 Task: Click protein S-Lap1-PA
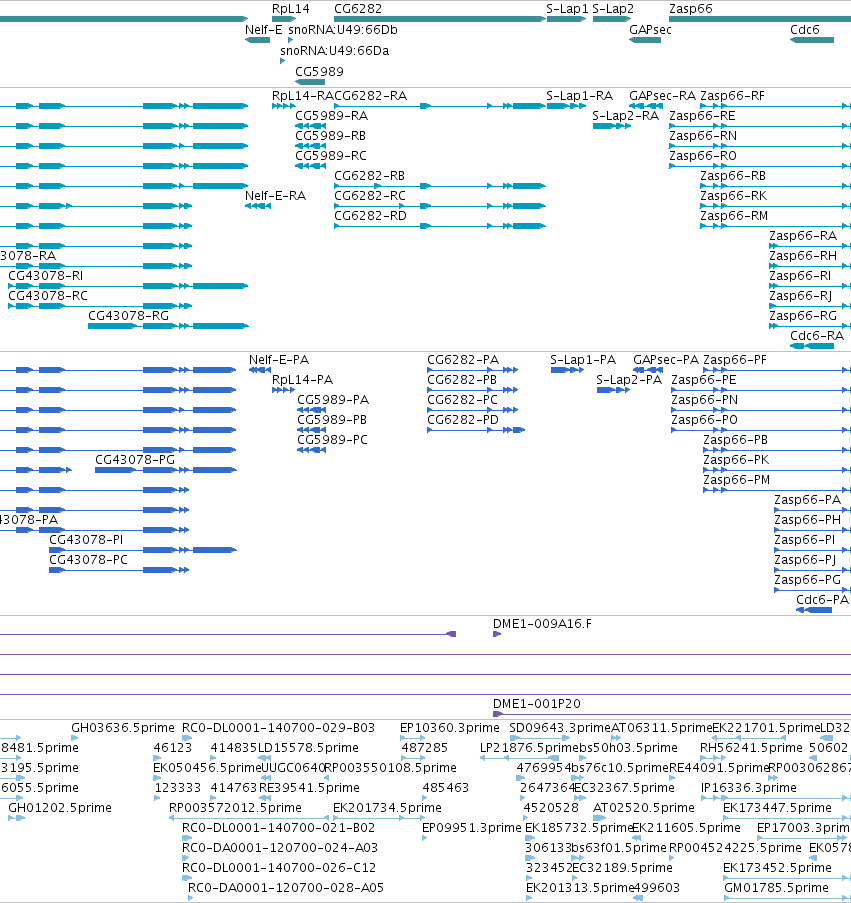click(583, 360)
